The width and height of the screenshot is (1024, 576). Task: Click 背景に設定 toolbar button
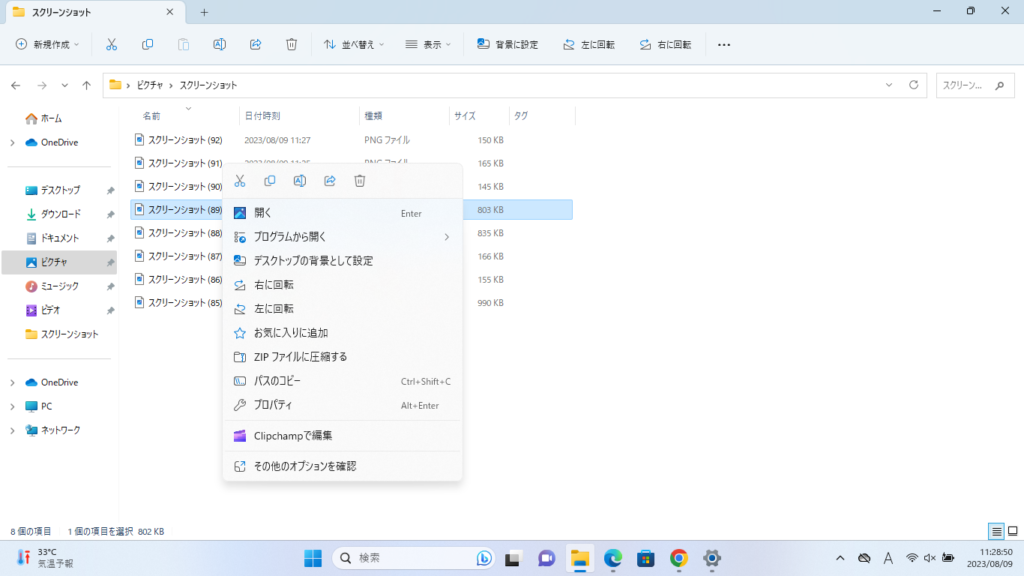coord(508,44)
